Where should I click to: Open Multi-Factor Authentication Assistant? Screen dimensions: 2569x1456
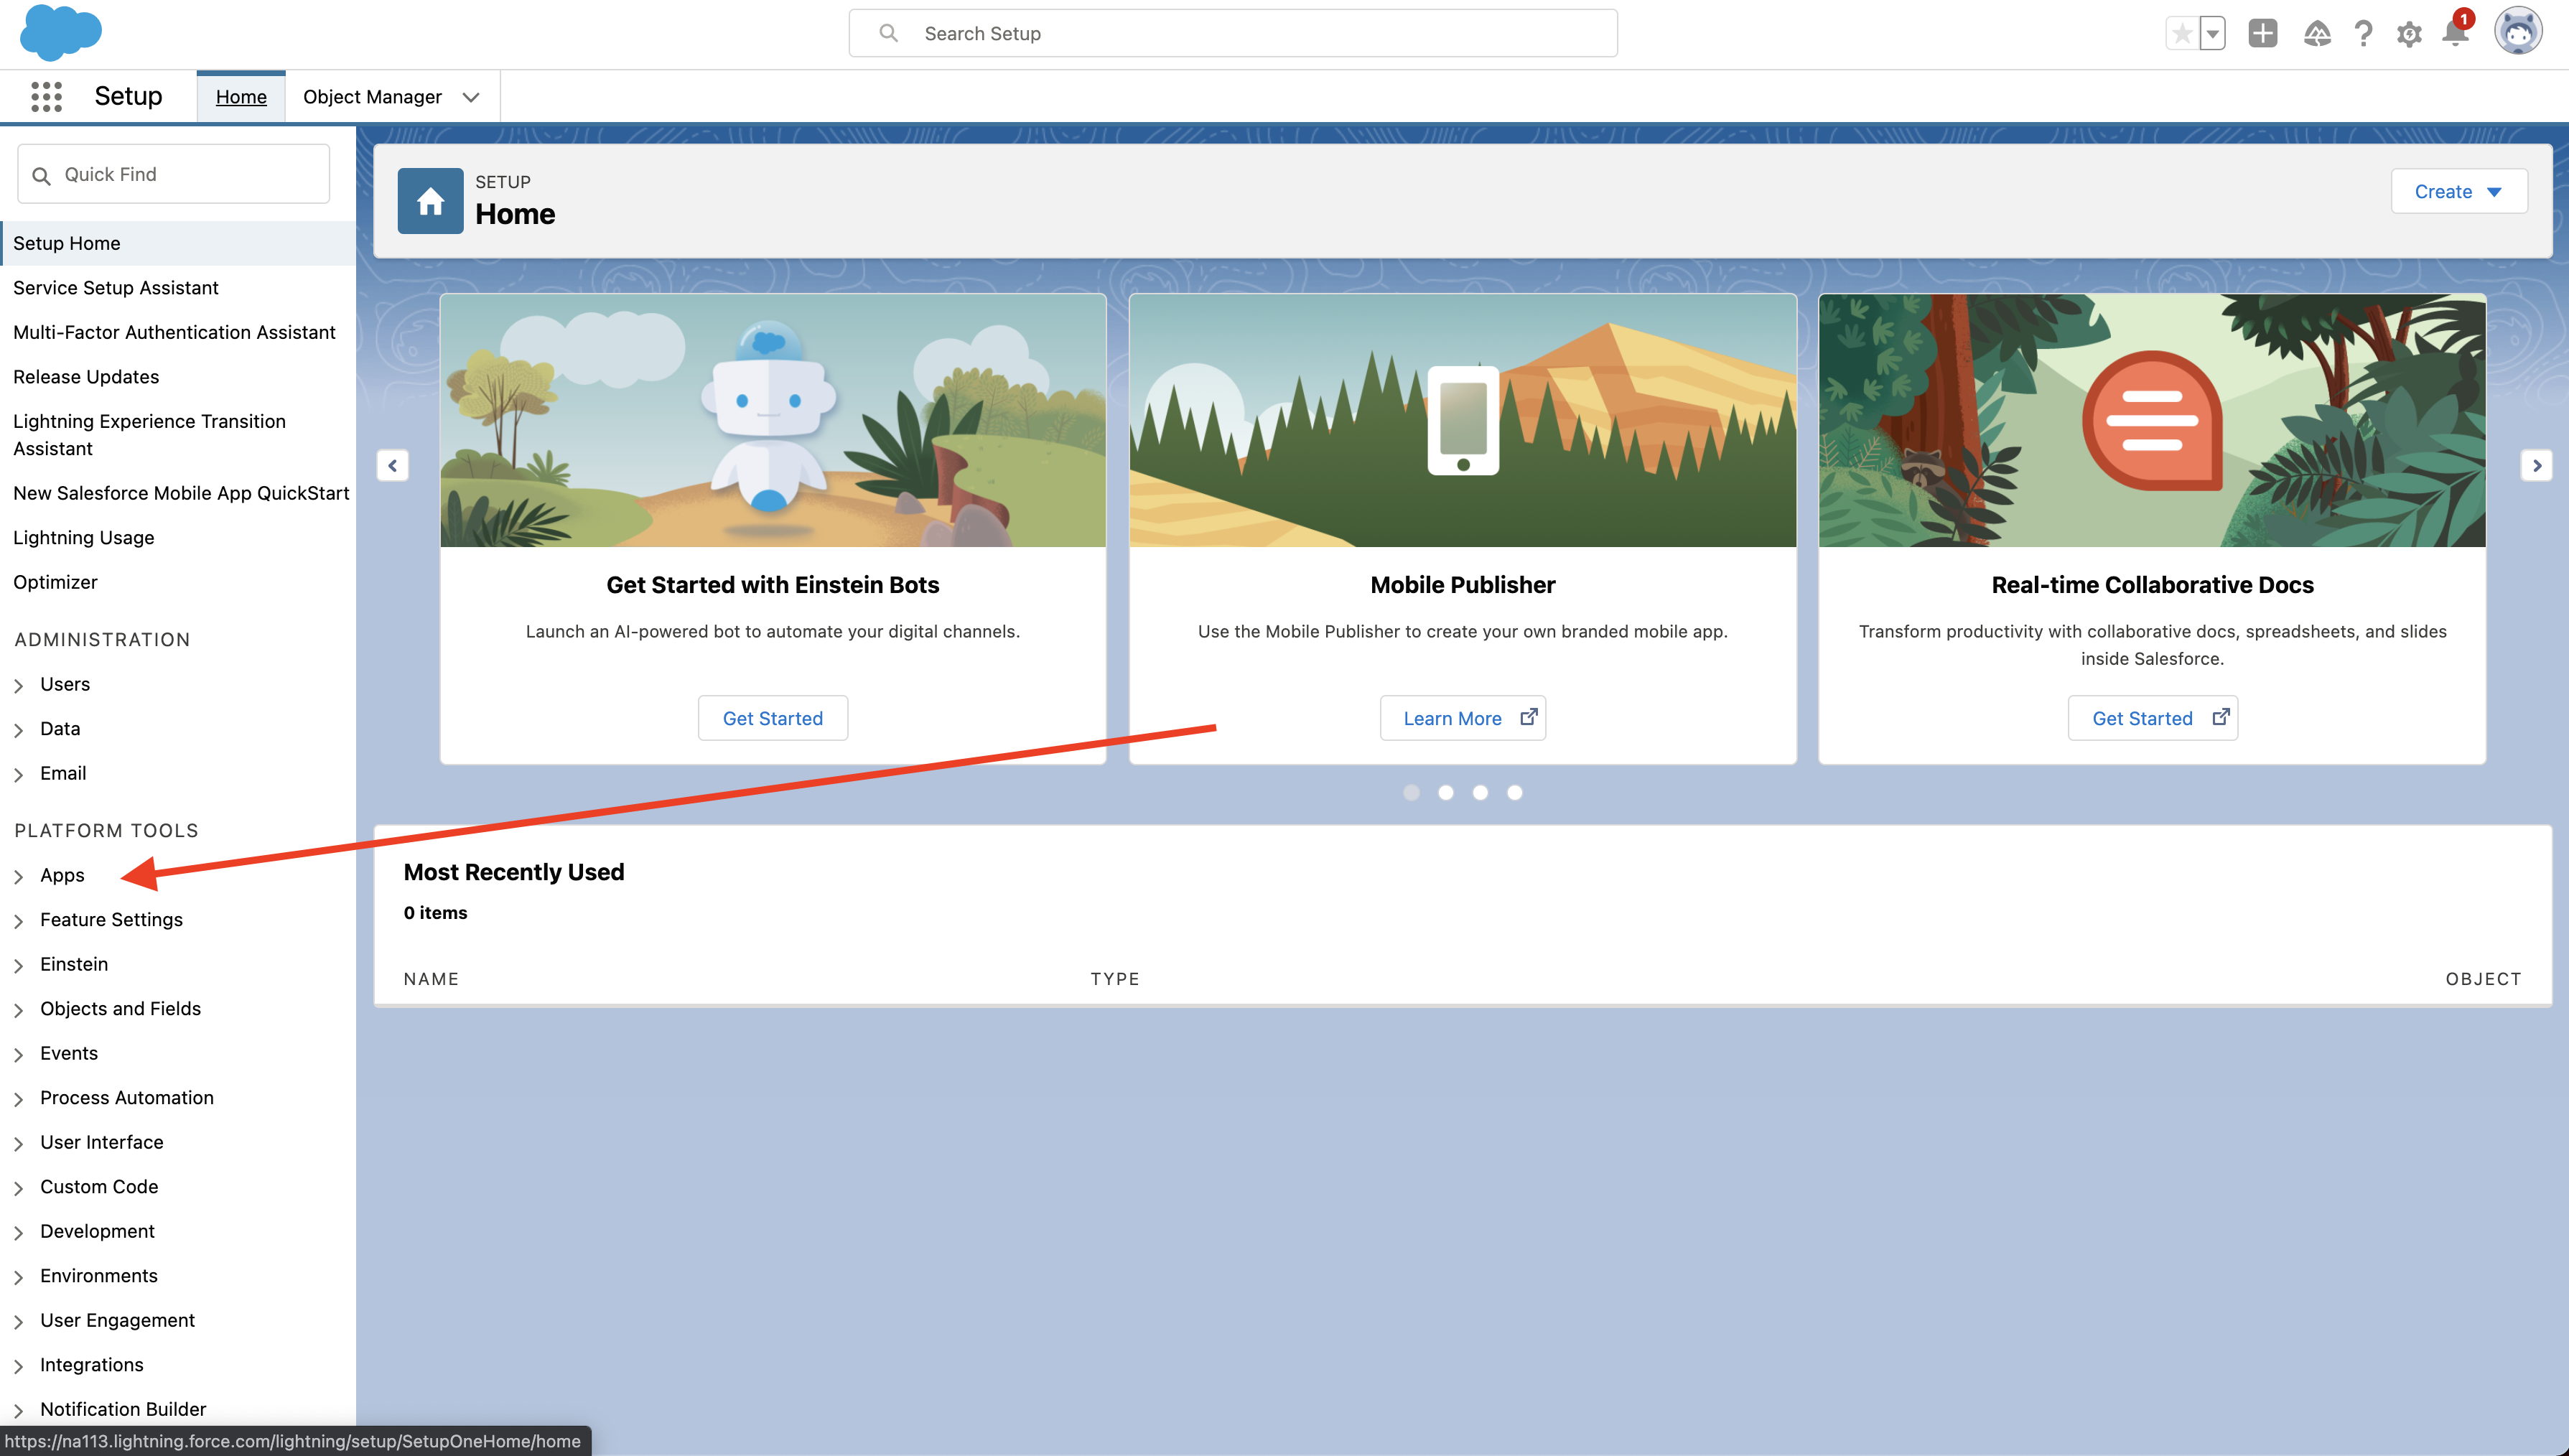(x=174, y=332)
